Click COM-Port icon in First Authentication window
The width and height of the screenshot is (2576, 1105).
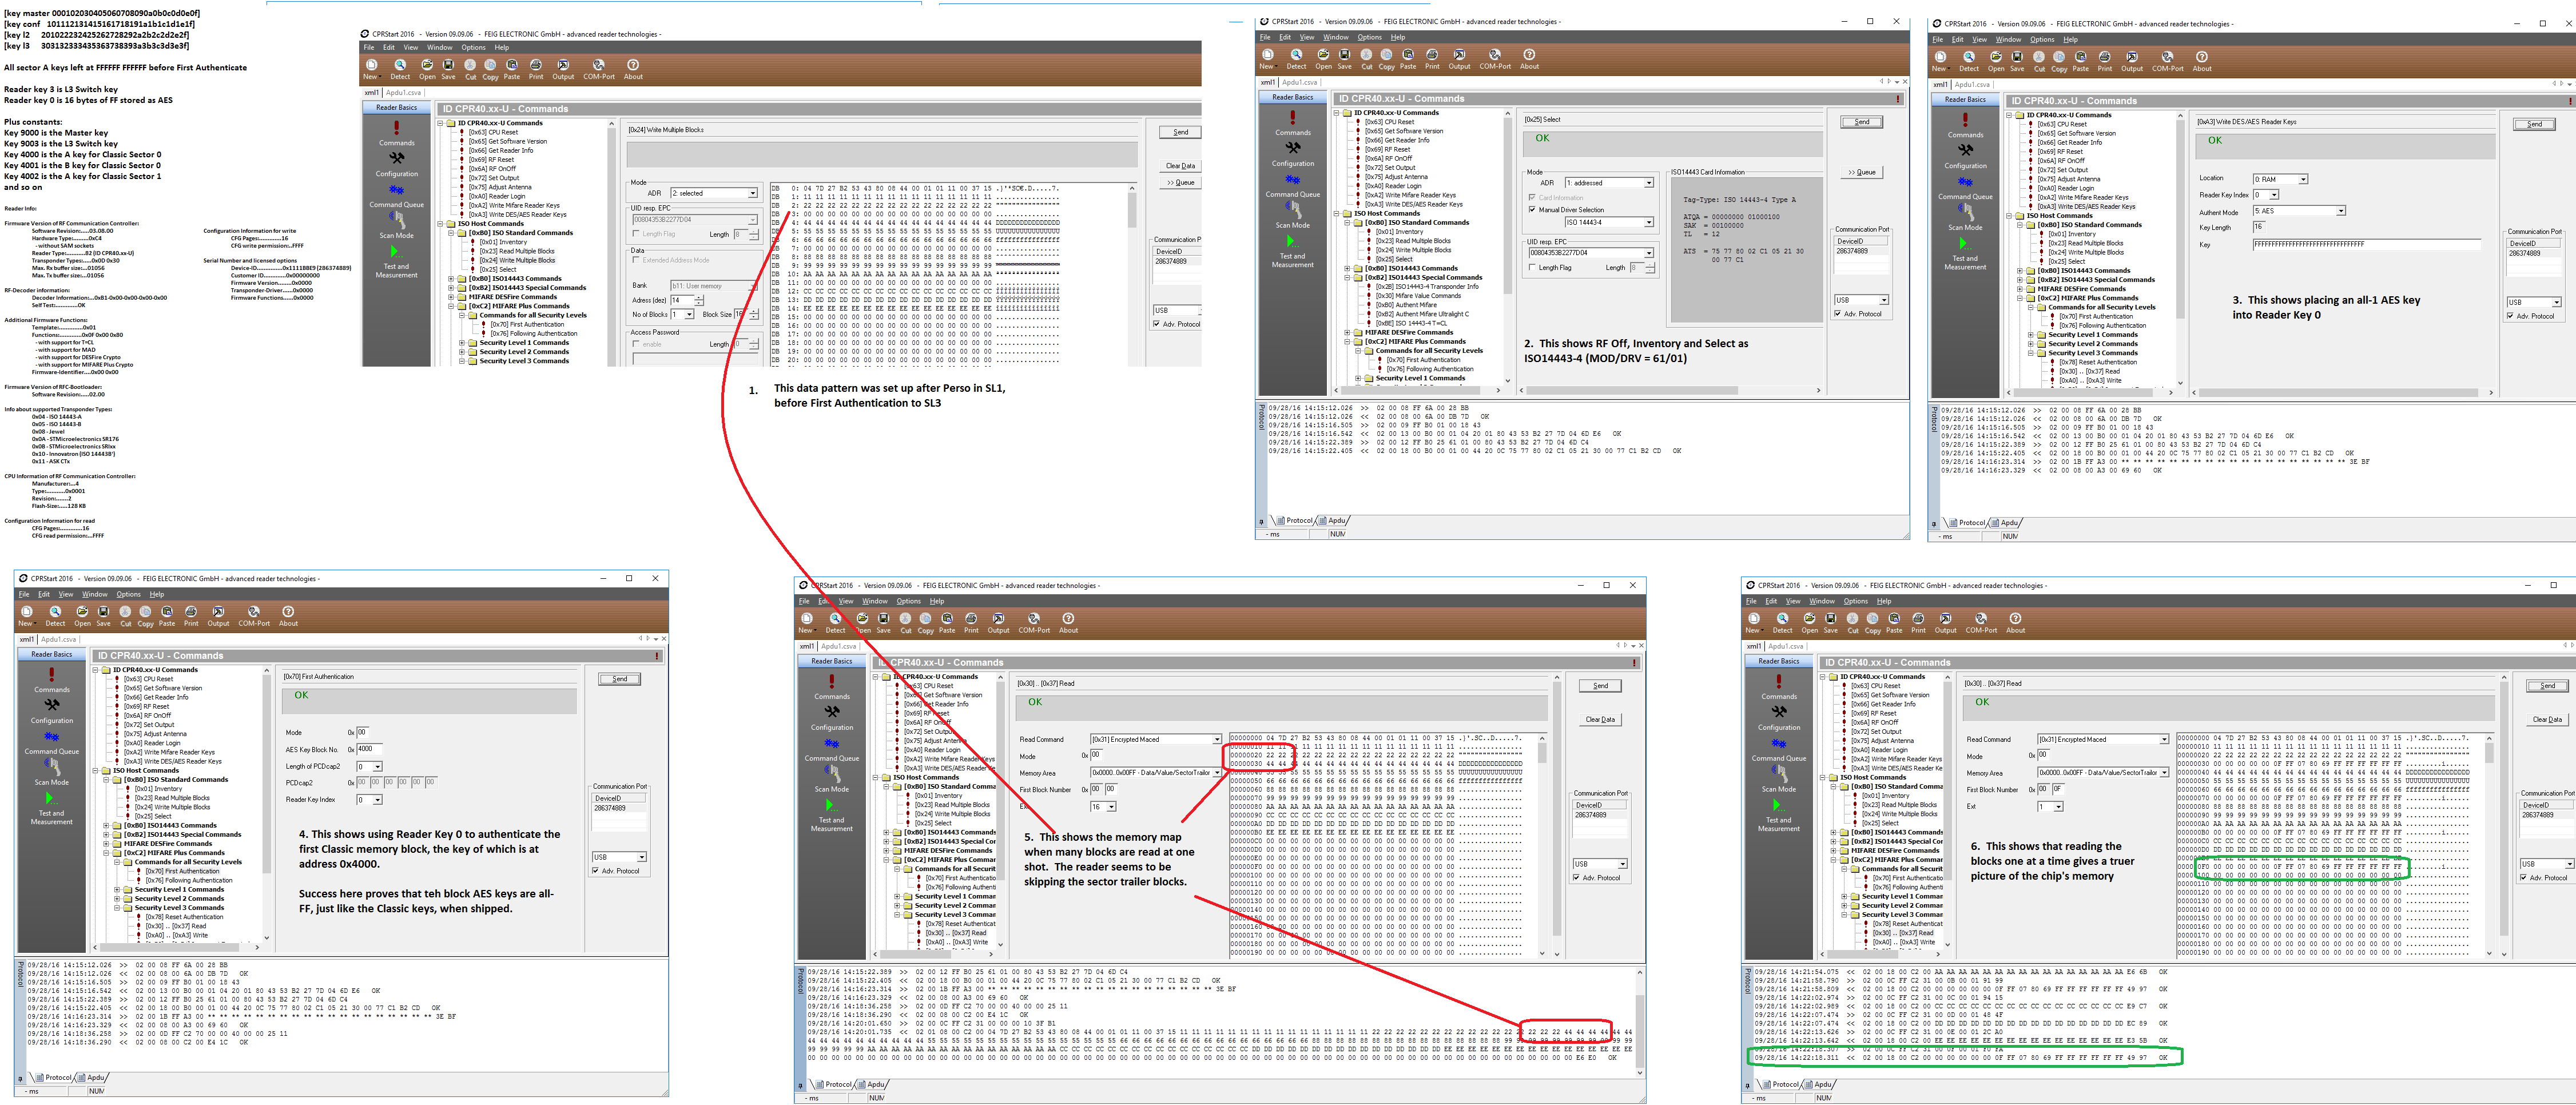point(253,612)
